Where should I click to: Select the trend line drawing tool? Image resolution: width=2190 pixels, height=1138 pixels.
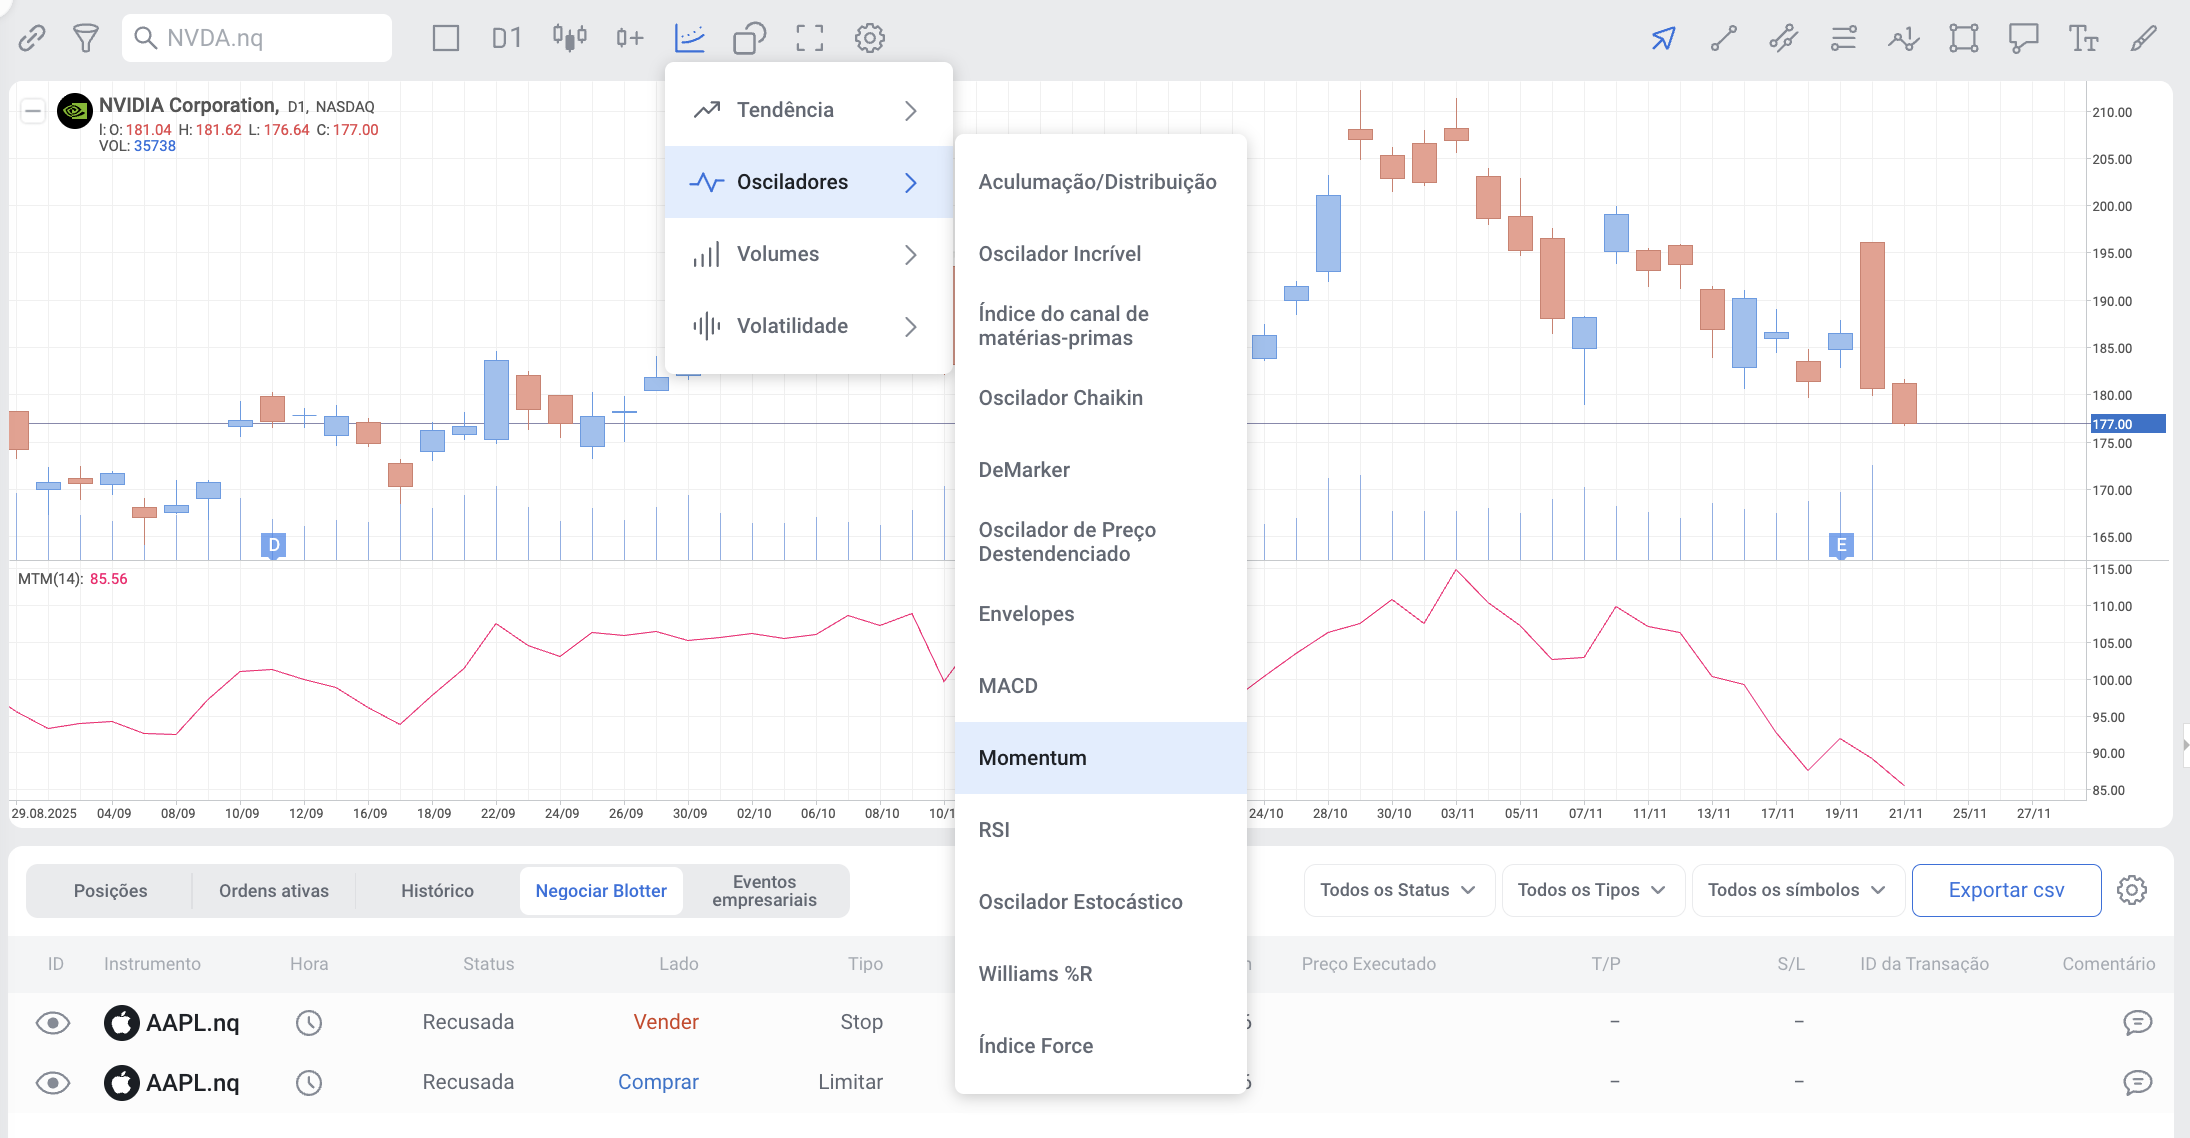[1723, 38]
